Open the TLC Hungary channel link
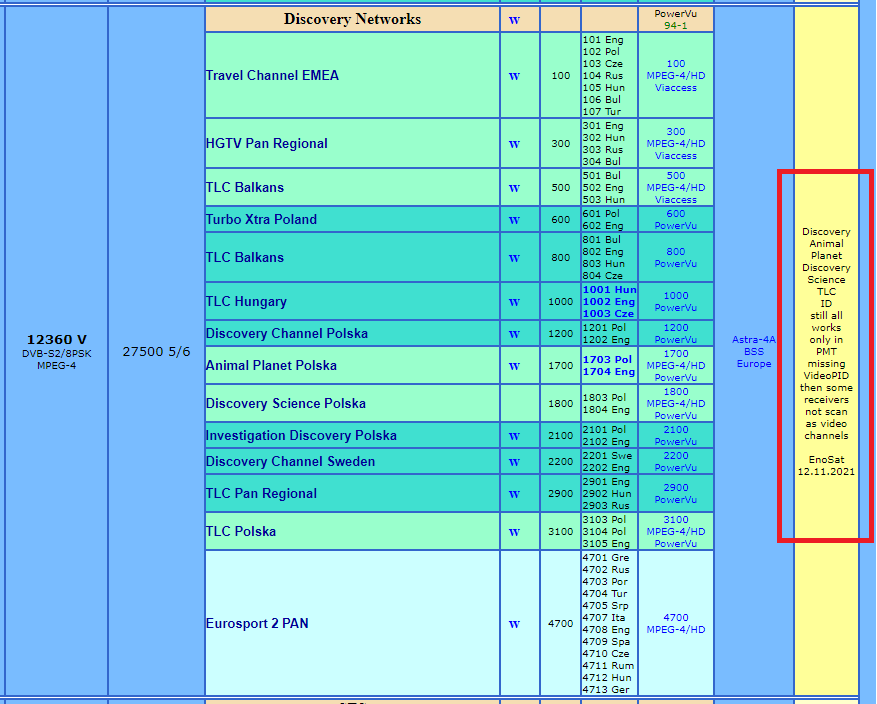The image size is (877, 704). point(246,301)
